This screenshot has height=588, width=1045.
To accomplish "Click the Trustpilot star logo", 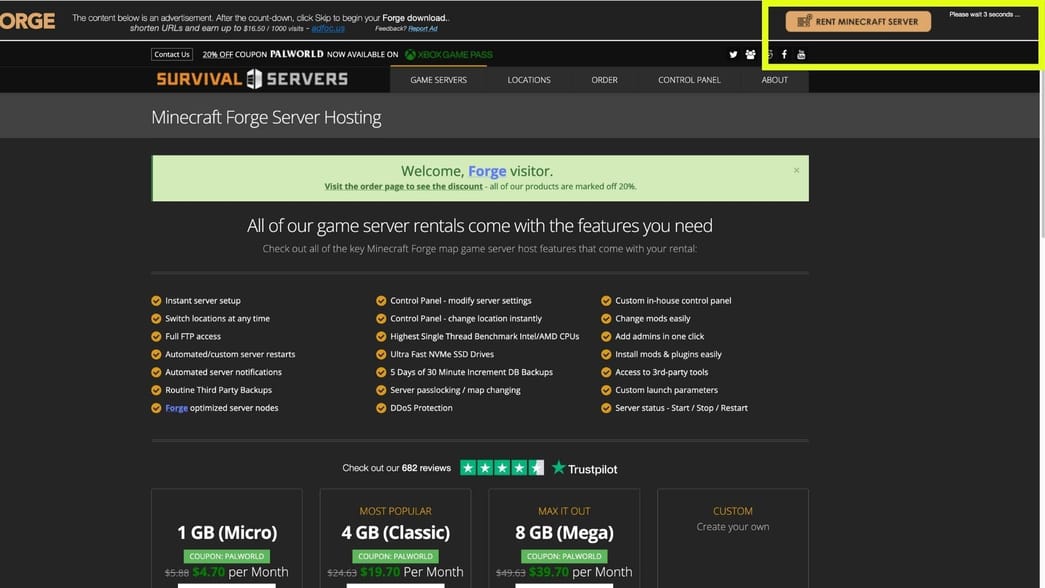I will coord(560,466).
